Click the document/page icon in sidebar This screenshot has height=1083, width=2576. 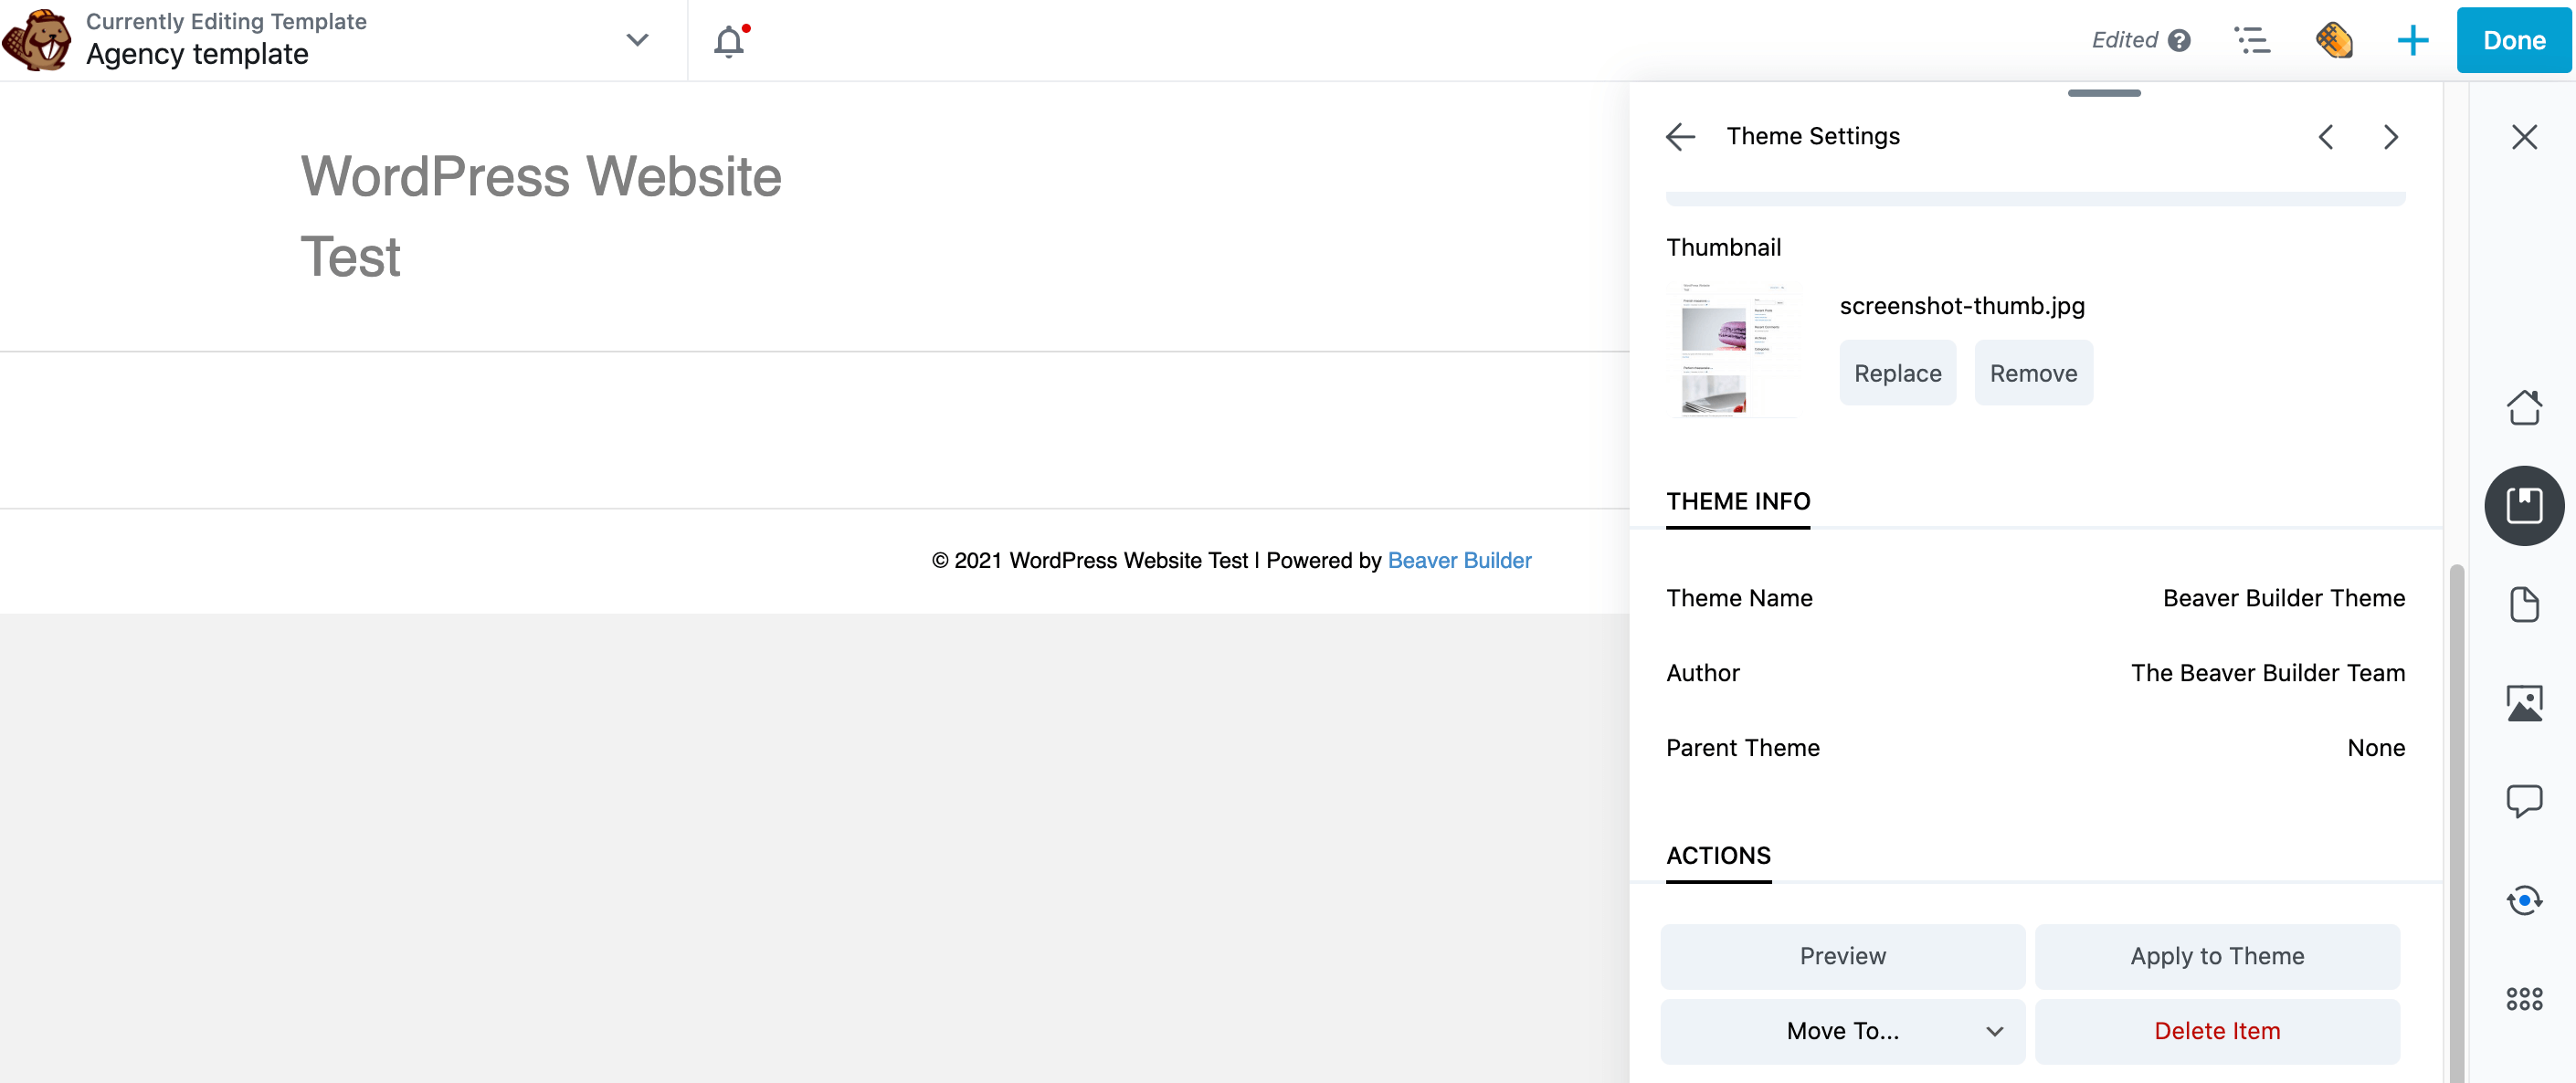[2523, 603]
